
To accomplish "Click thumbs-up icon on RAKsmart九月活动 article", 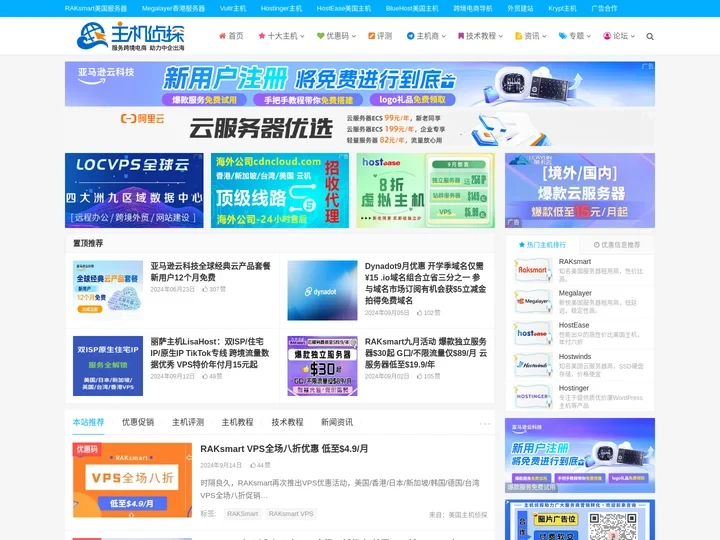I will (419, 376).
